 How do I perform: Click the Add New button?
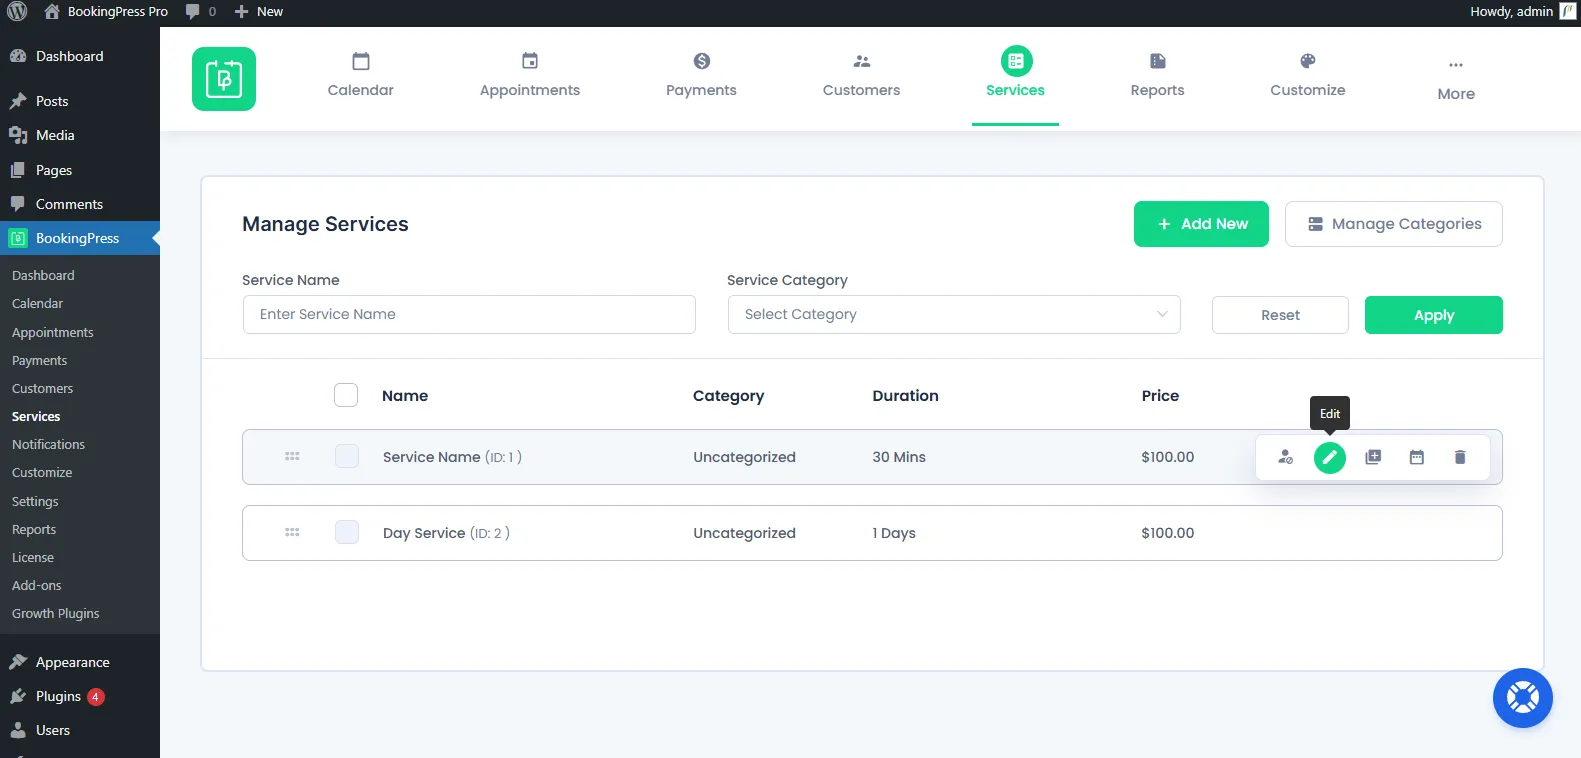pos(1201,224)
